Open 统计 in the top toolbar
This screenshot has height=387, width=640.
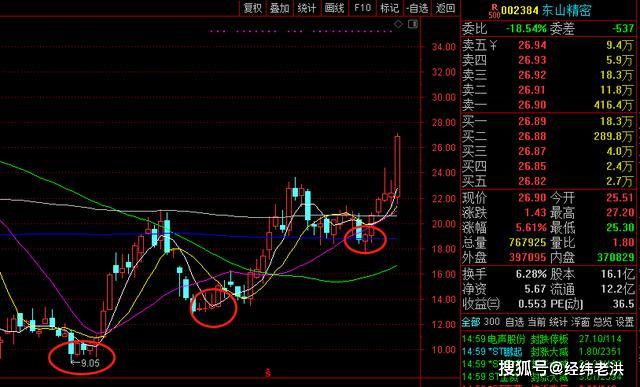pyautogui.click(x=307, y=8)
